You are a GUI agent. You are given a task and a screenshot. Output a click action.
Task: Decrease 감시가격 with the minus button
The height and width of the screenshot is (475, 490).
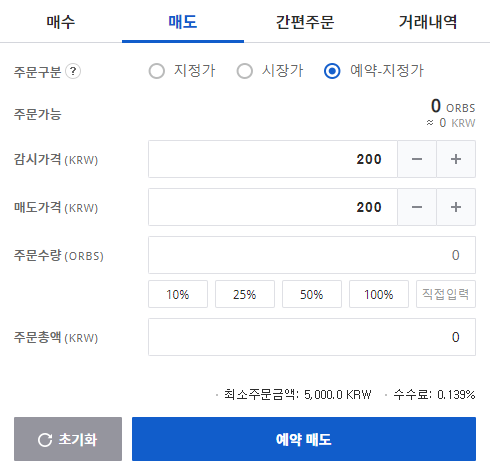pyautogui.click(x=417, y=159)
